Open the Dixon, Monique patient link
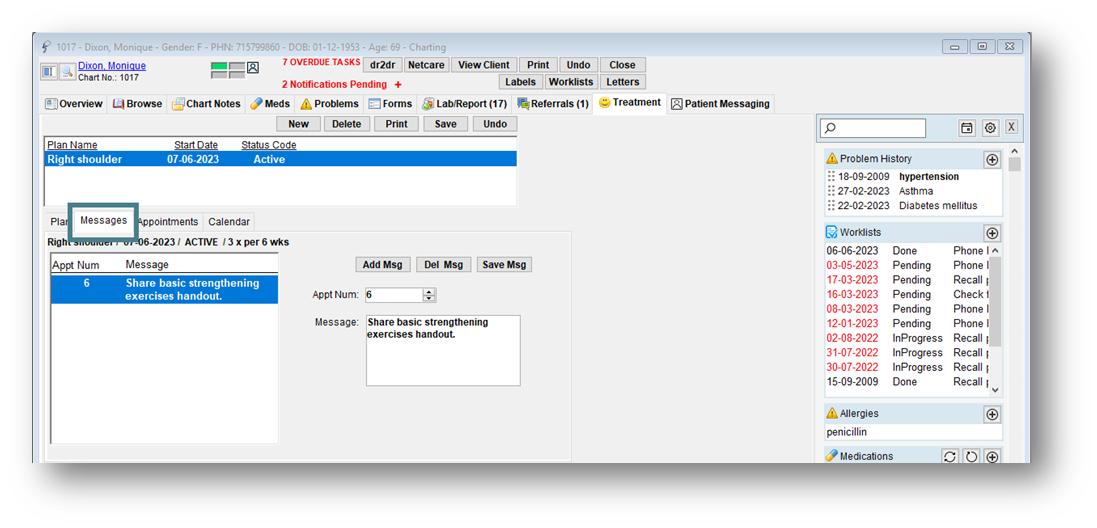The image size is (1097, 528). click(112, 66)
